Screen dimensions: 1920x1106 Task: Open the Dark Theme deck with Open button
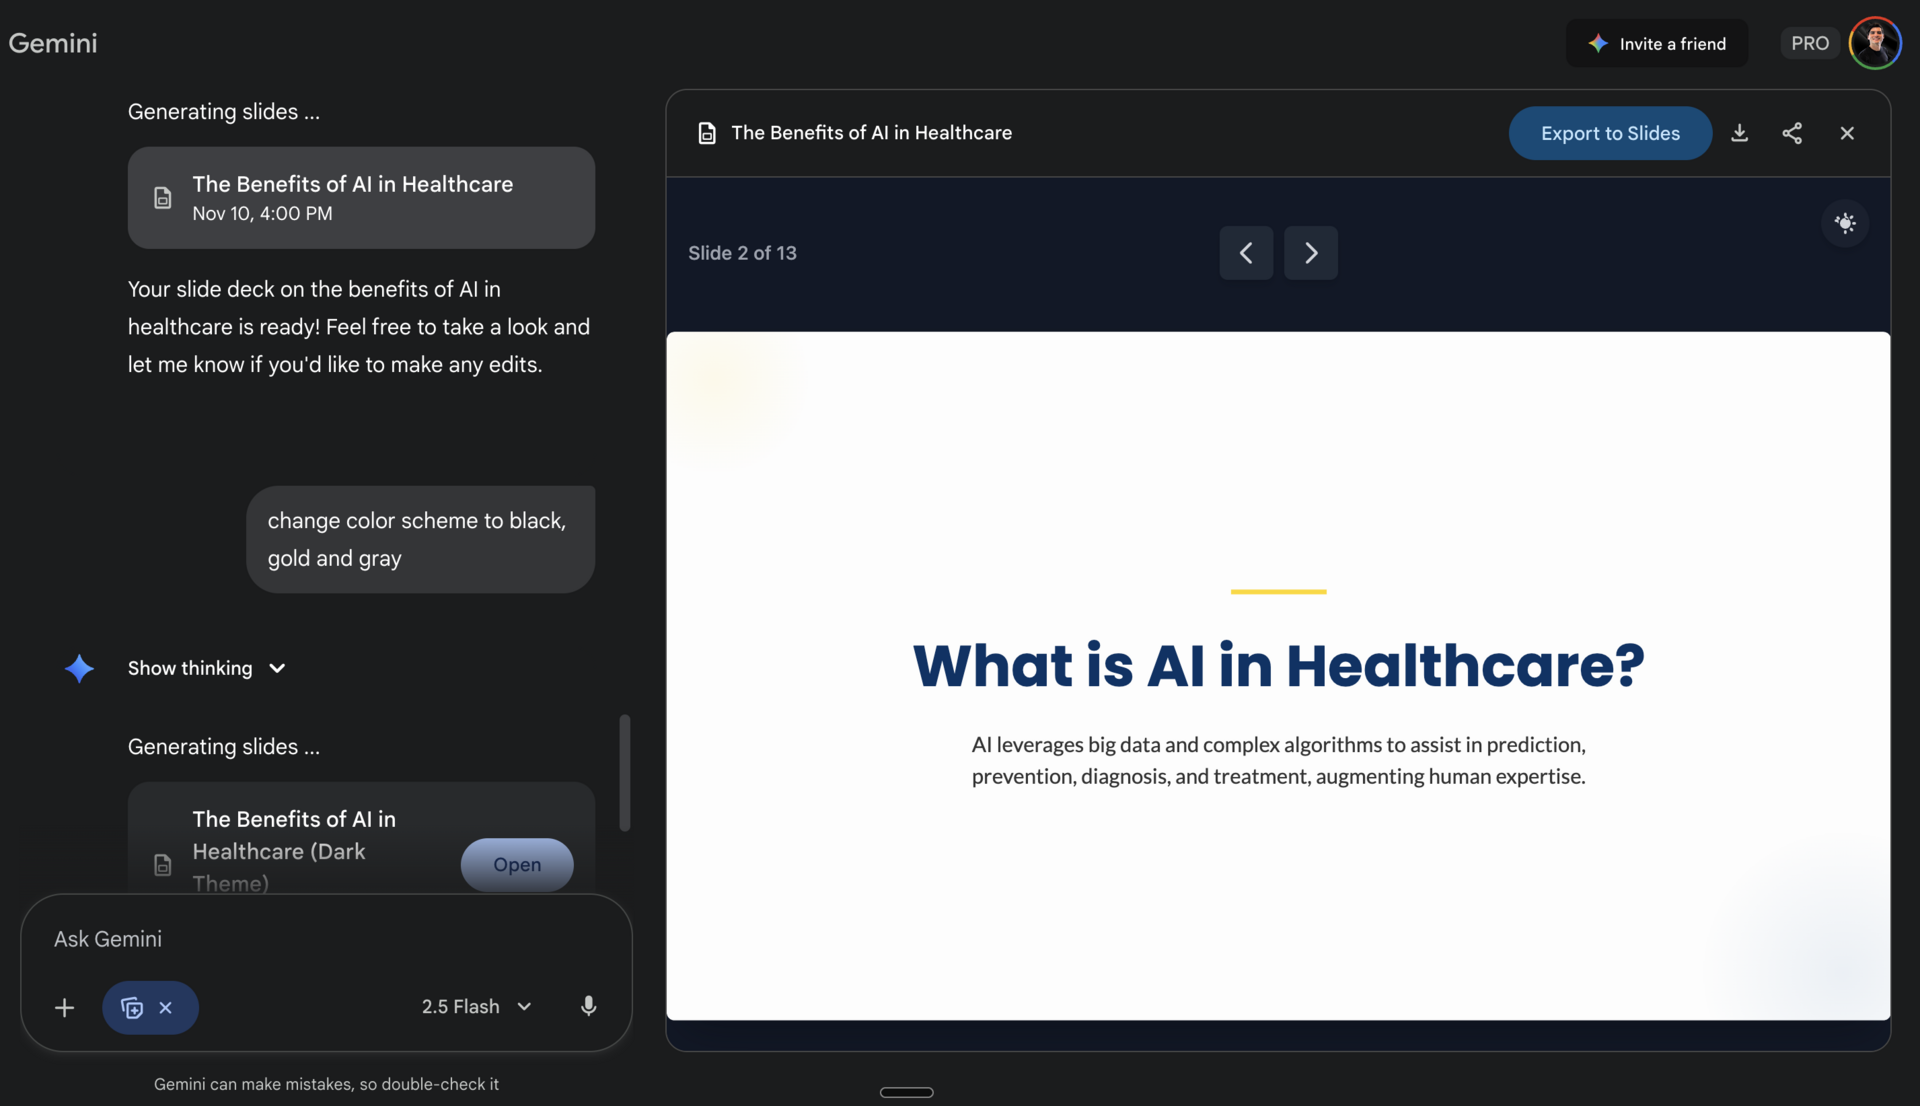click(x=516, y=865)
